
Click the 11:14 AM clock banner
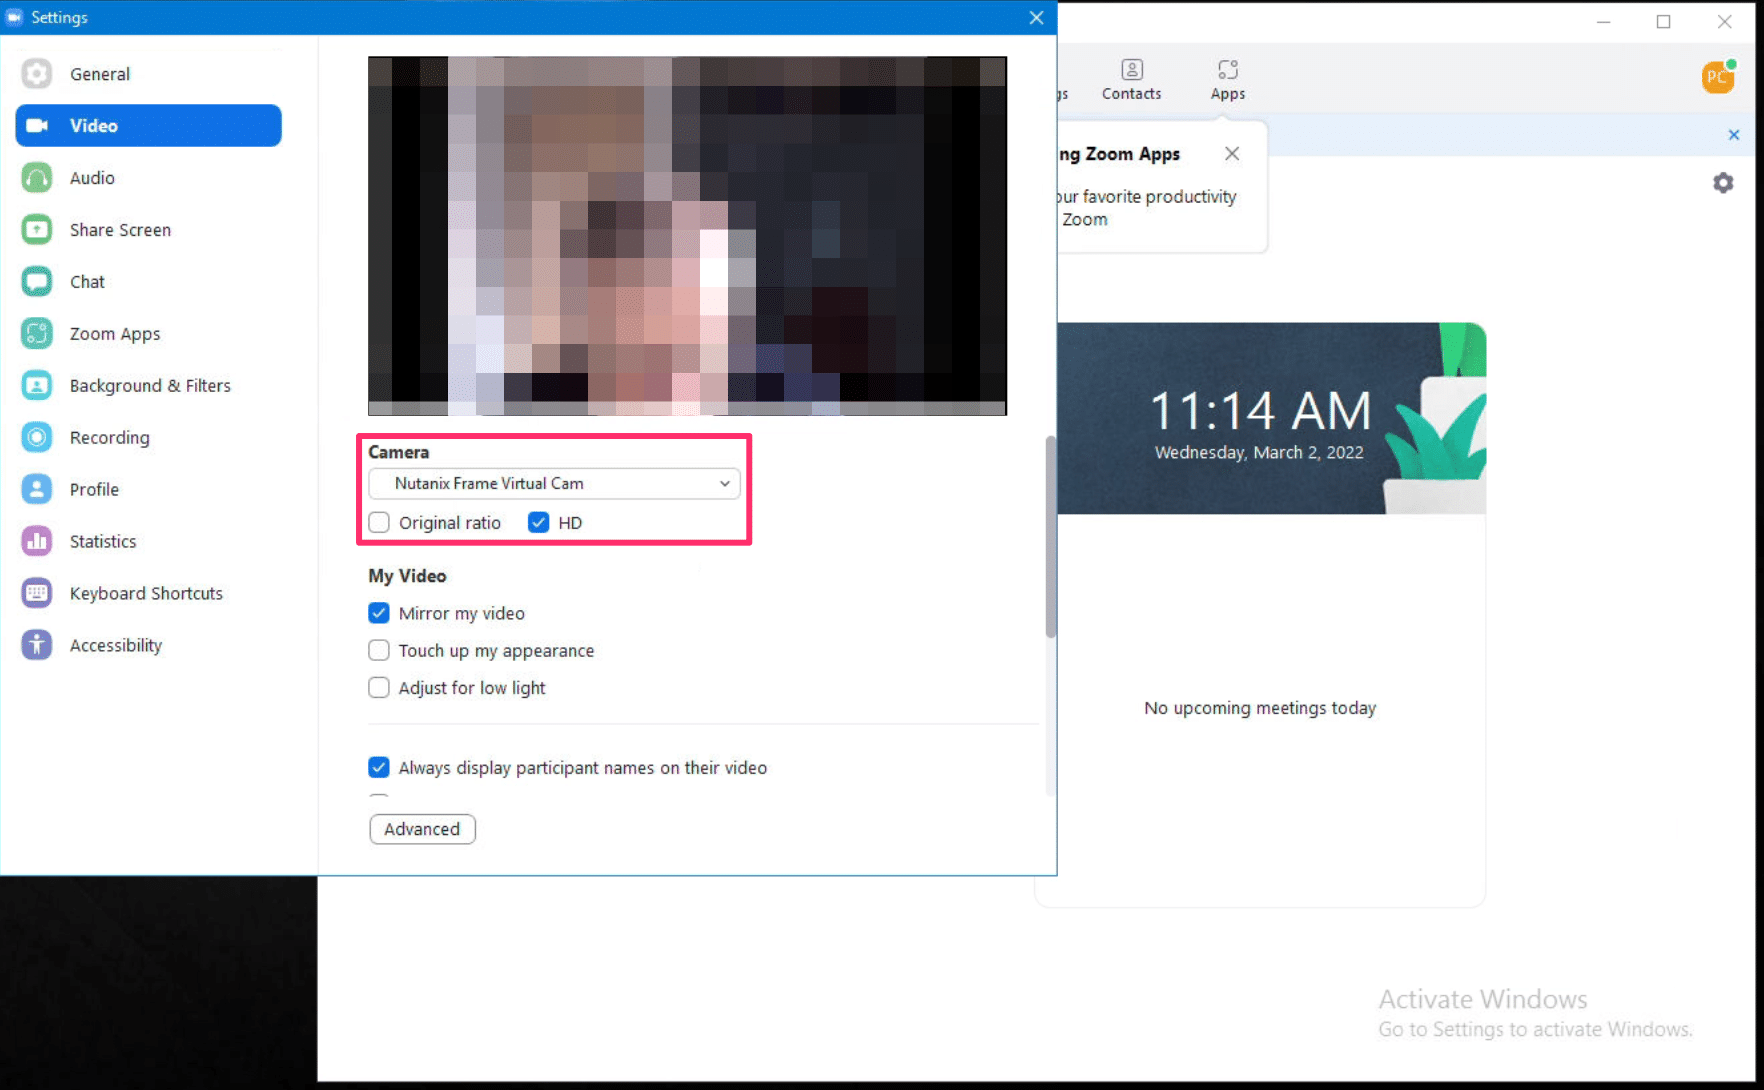1261,411
